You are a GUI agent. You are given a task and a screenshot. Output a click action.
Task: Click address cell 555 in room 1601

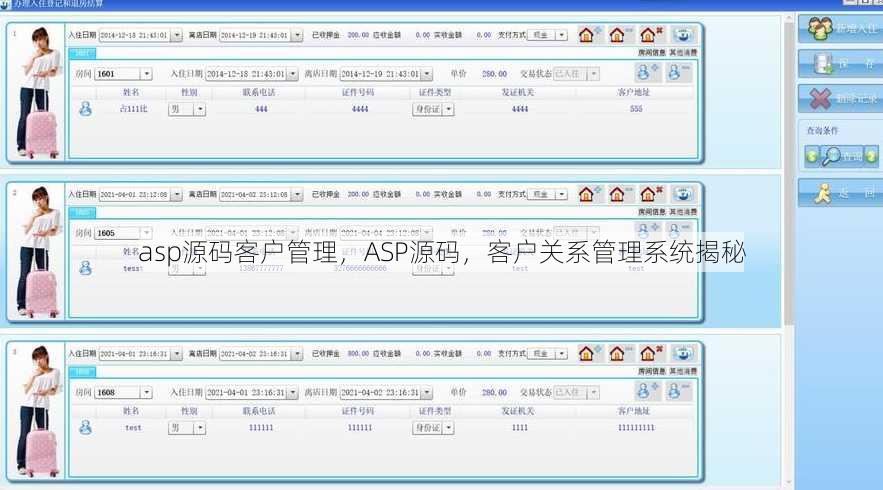(636, 109)
